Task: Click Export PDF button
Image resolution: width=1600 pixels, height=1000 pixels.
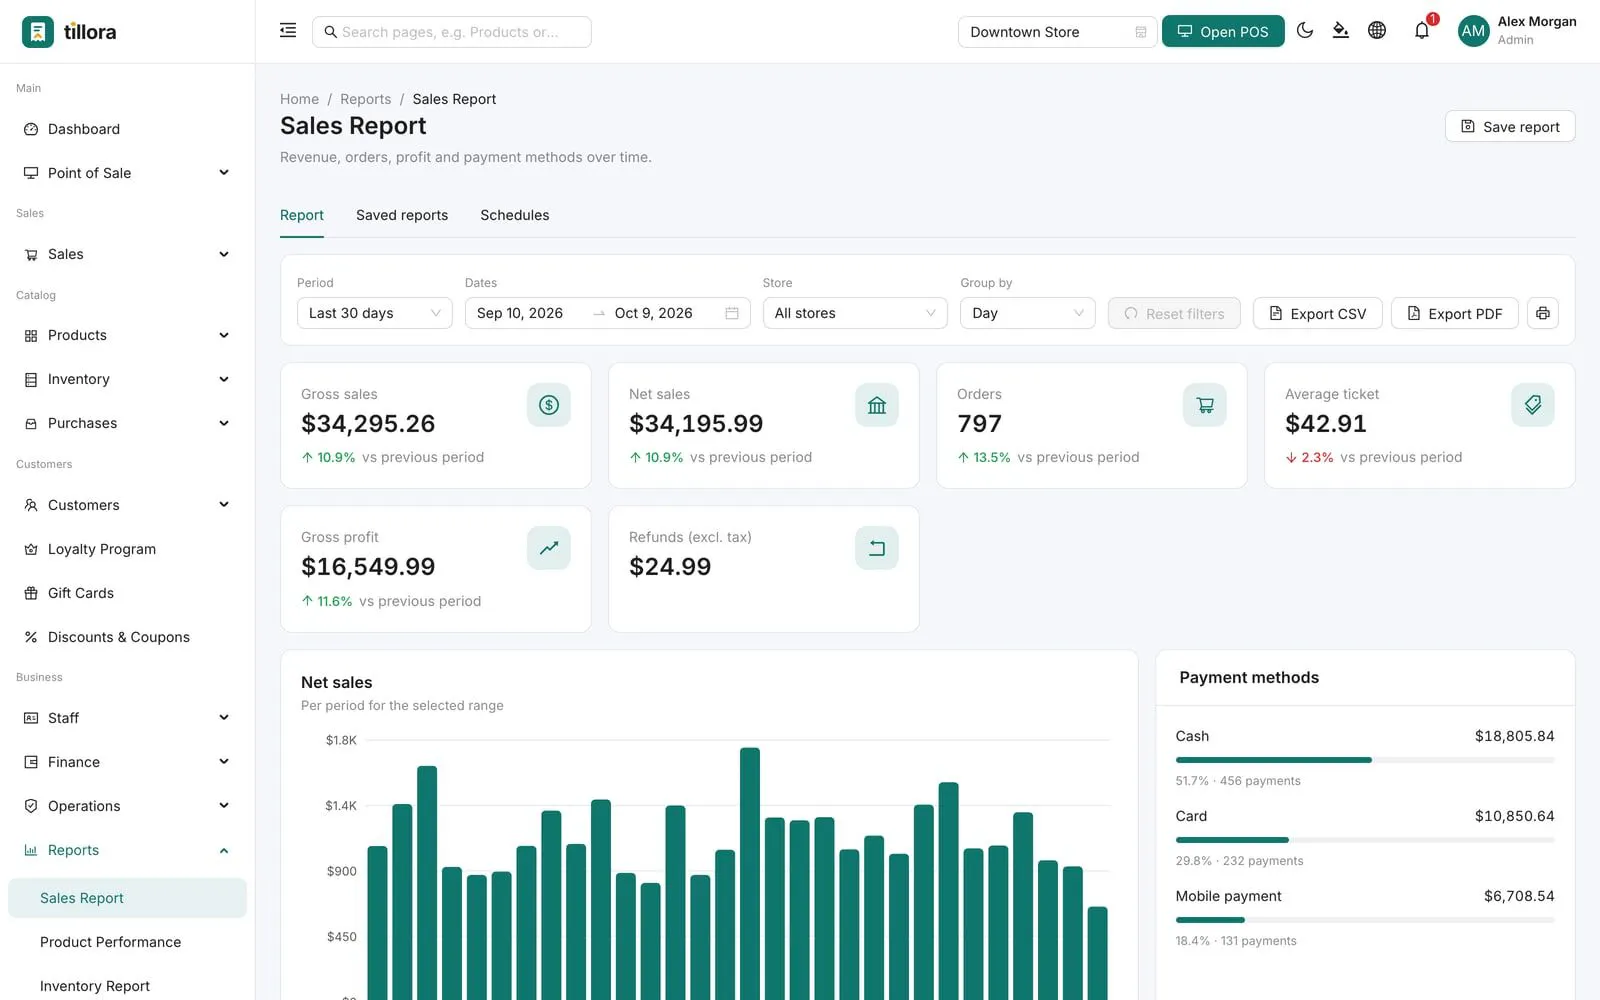Action: tap(1454, 313)
